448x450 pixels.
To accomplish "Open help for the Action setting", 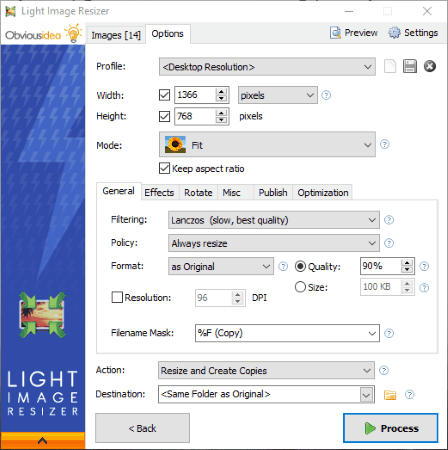I will point(384,370).
